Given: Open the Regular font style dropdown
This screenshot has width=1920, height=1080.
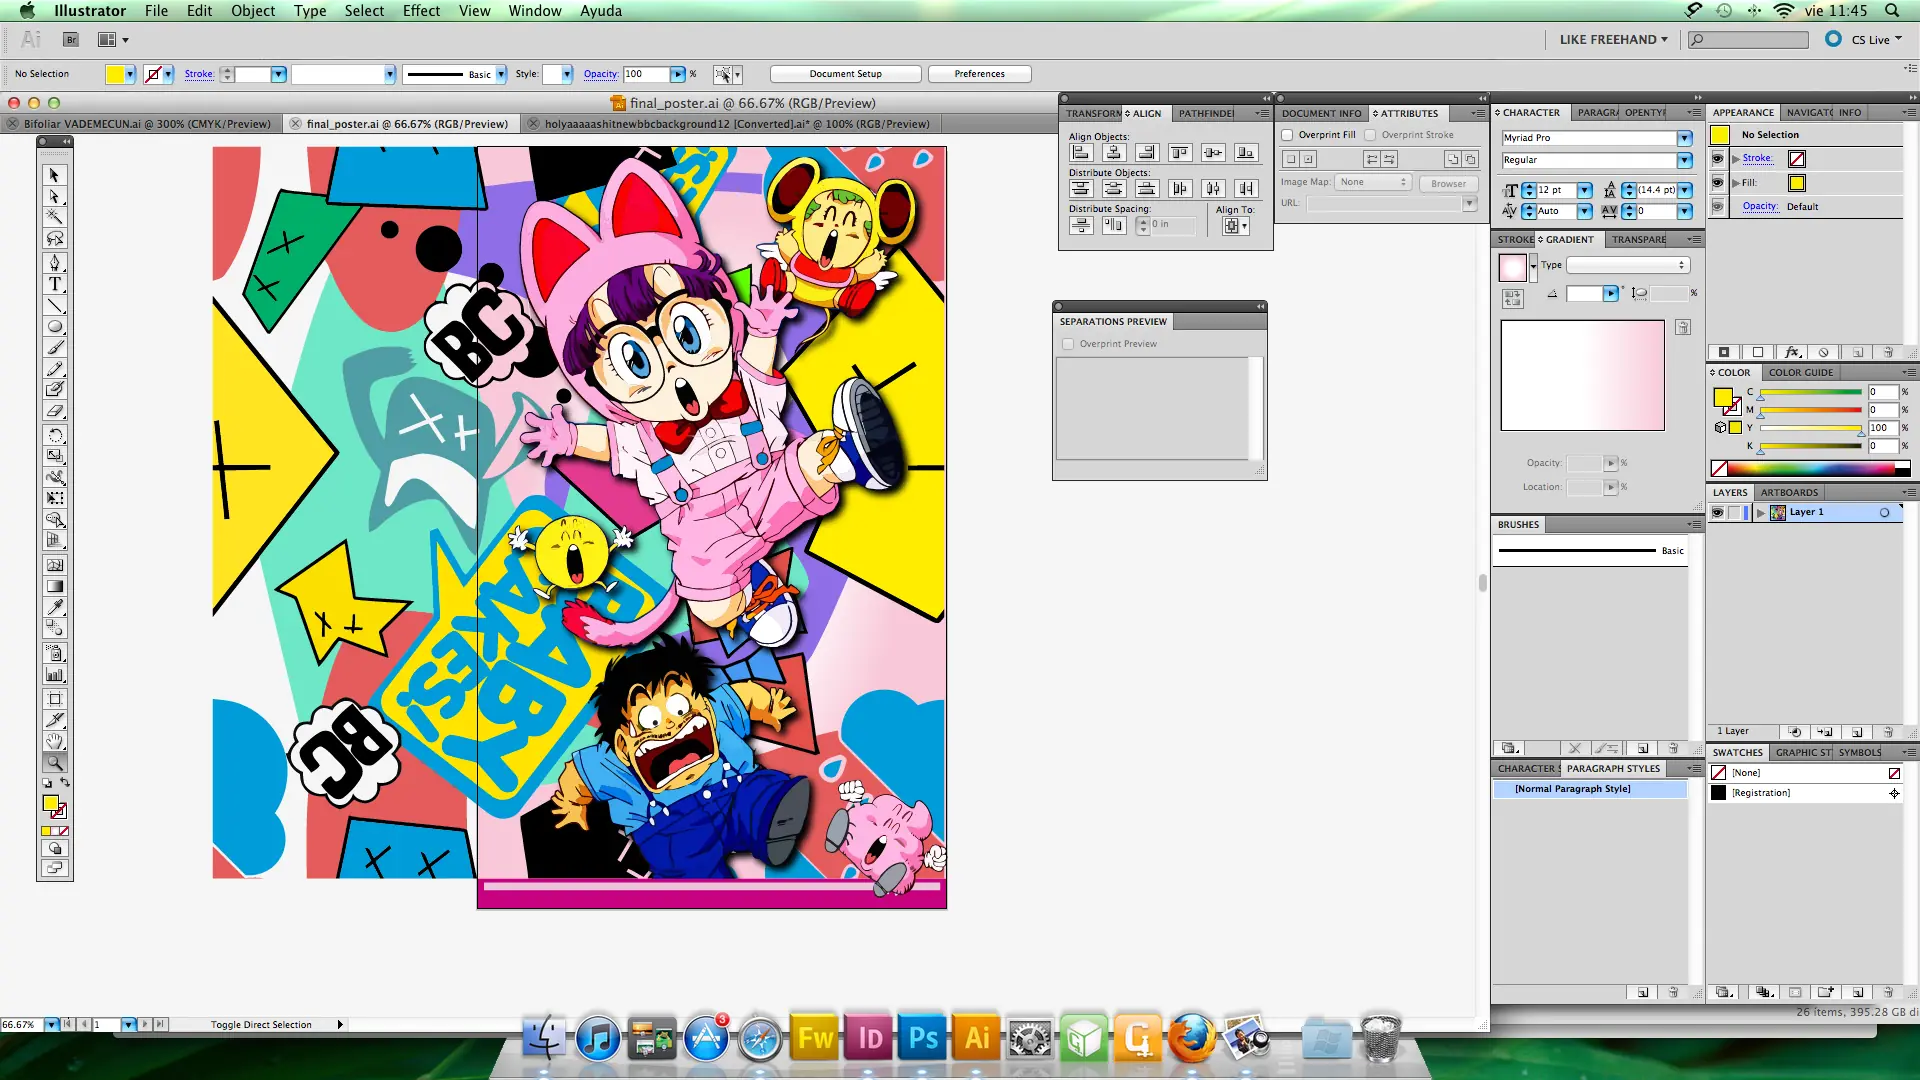Looking at the screenshot, I should pos(1685,160).
